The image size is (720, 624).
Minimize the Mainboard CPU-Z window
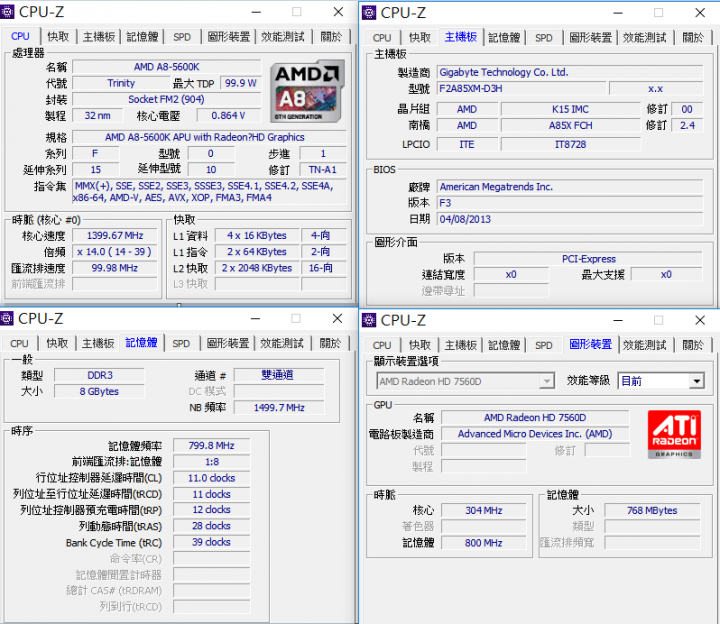pyautogui.click(x=618, y=13)
